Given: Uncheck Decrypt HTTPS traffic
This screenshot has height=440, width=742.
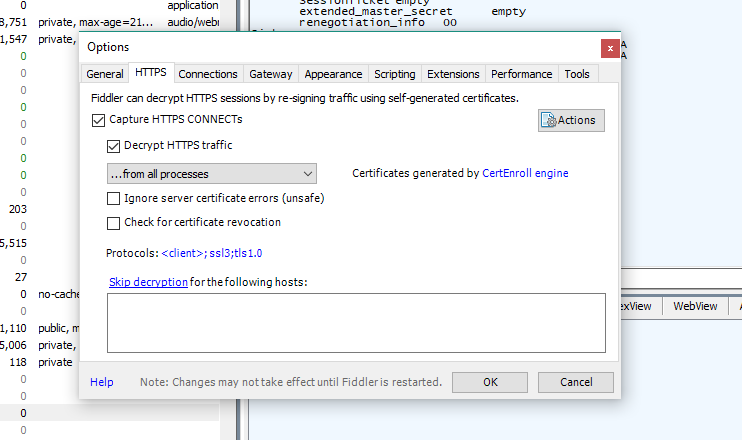Looking at the screenshot, I should 114,146.
